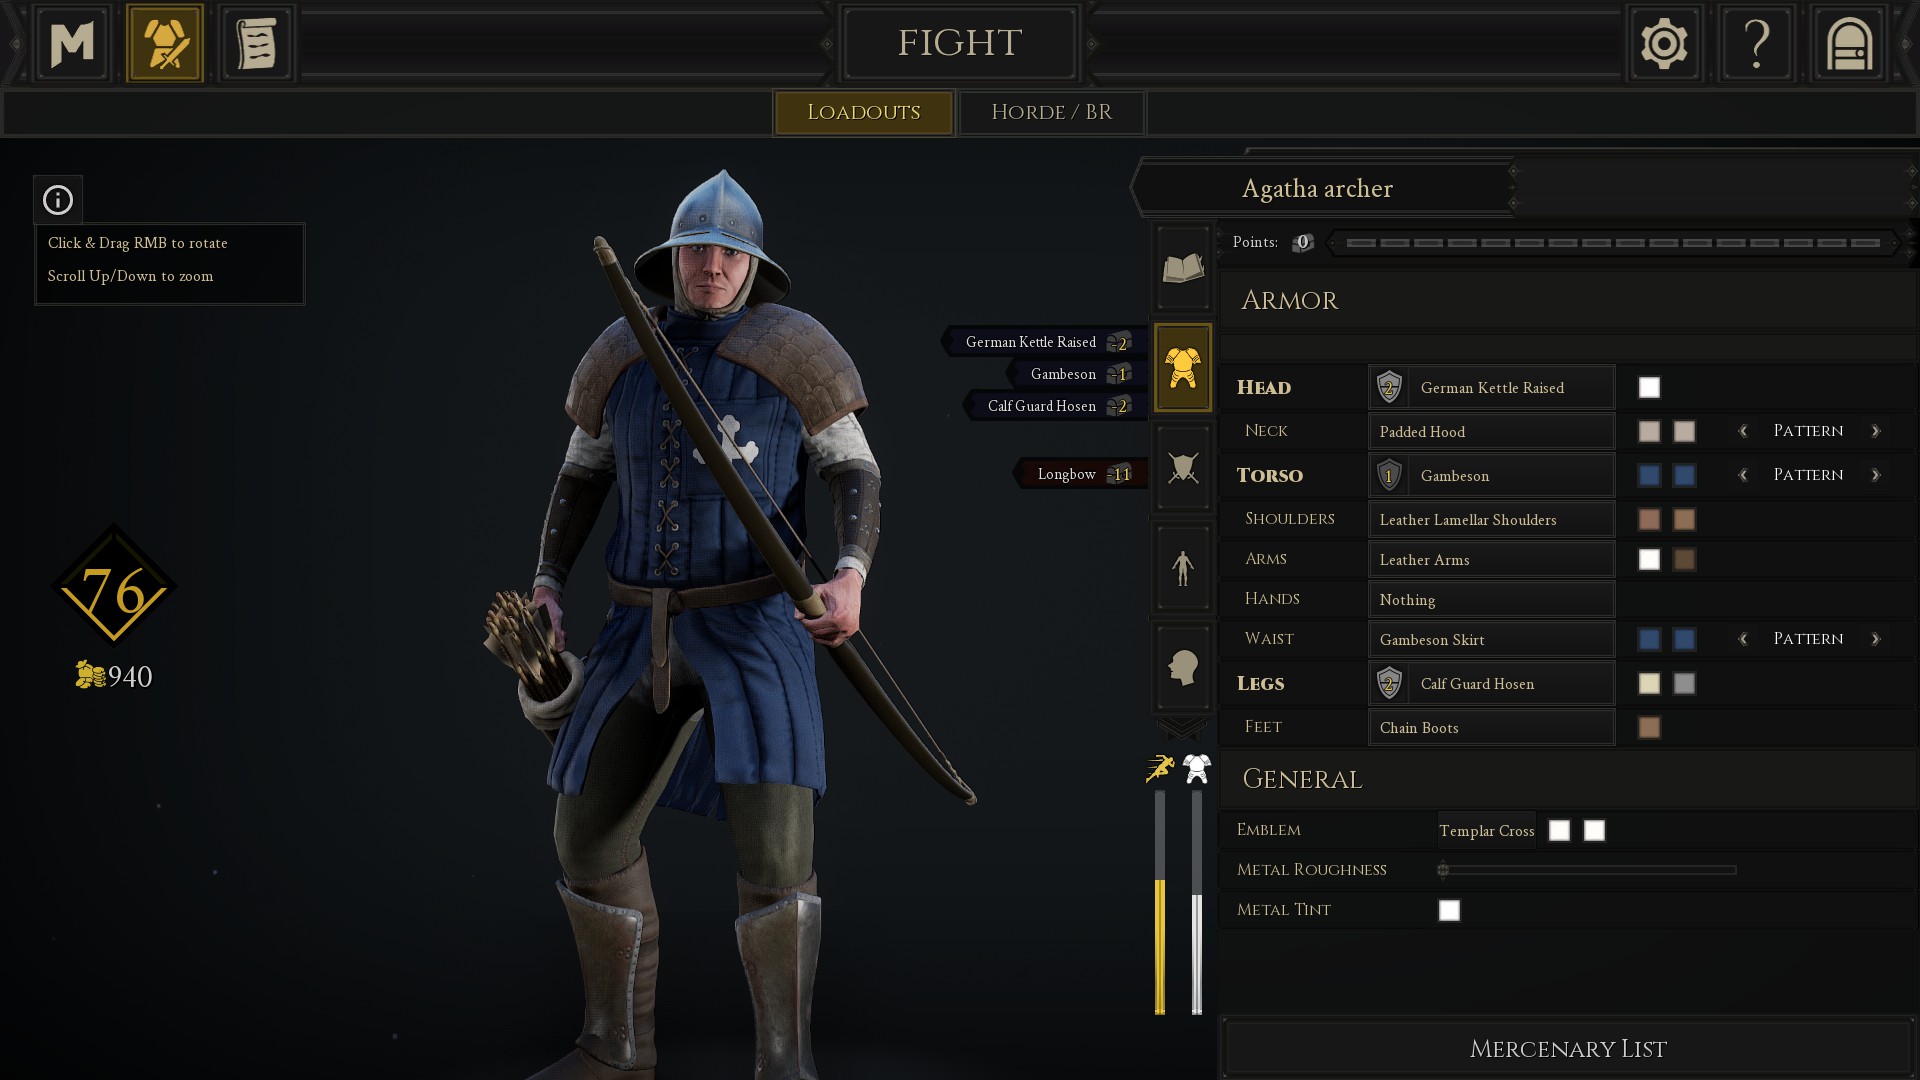Image resolution: width=1920 pixels, height=1080 pixels.
Task: Select the armory character icon
Action: (x=165, y=44)
